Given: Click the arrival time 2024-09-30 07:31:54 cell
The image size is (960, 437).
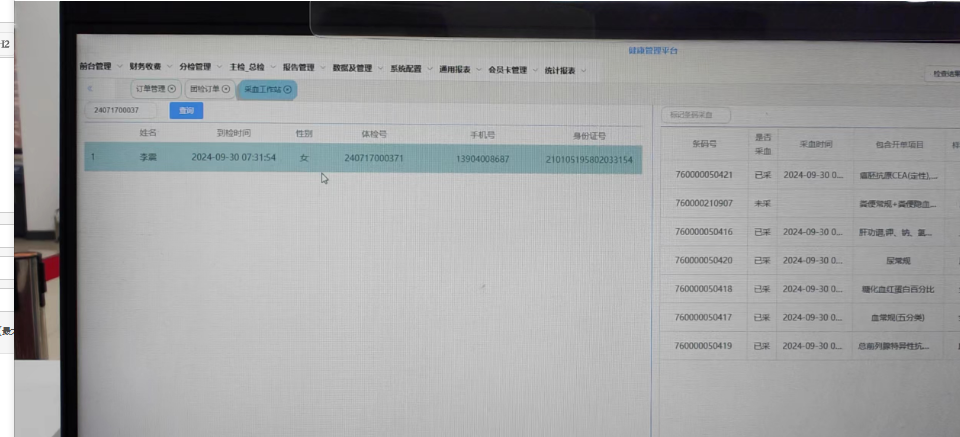Looking at the screenshot, I should pos(233,157).
